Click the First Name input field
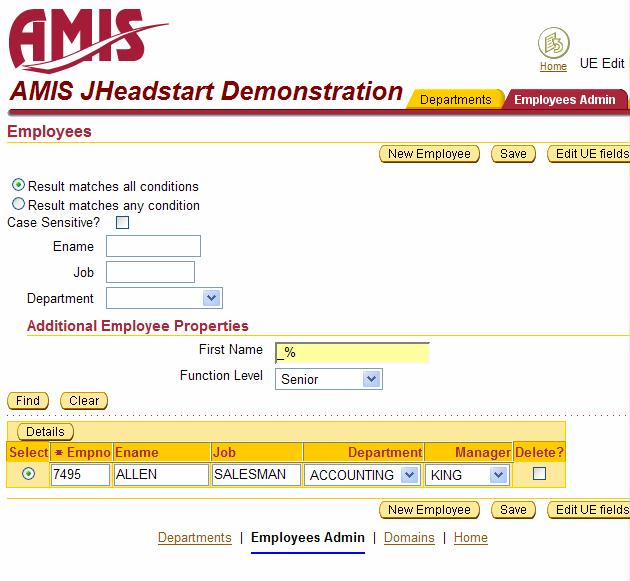The height and width of the screenshot is (581, 630). [x=352, y=352]
